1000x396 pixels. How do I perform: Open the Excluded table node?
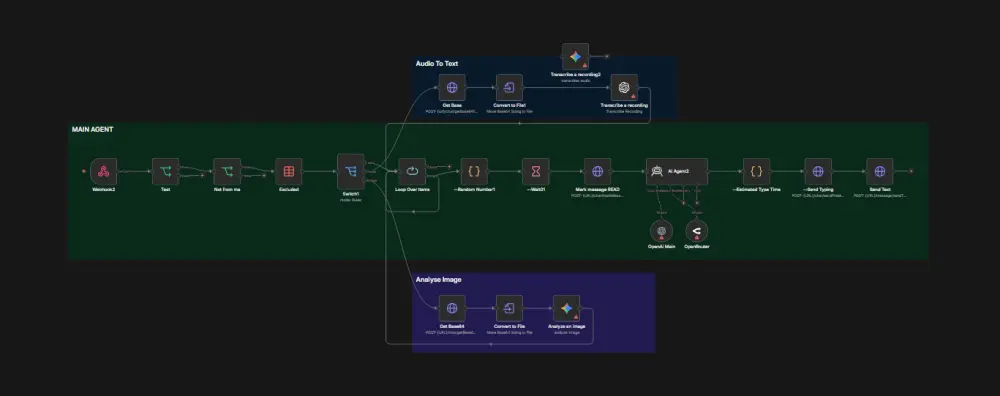[x=288, y=172]
